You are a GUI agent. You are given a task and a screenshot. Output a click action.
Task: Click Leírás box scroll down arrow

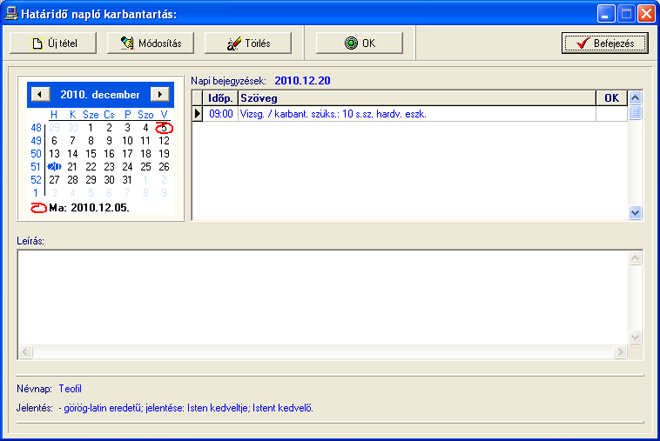click(x=635, y=337)
